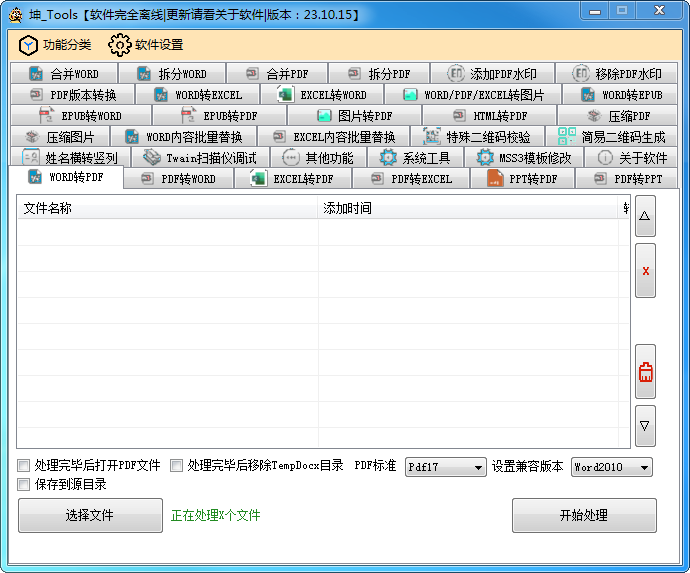Move file up with triangle button

(x=645, y=216)
